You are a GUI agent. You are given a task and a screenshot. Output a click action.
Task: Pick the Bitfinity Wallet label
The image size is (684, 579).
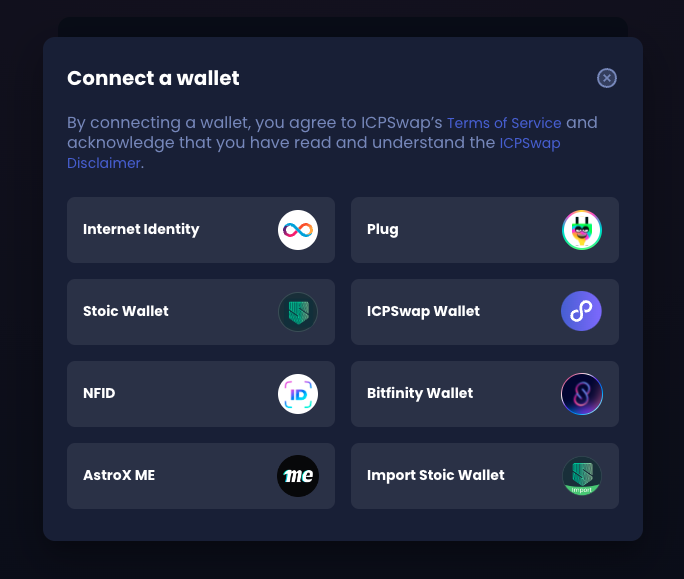pyautogui.click(x=420, y=393)
